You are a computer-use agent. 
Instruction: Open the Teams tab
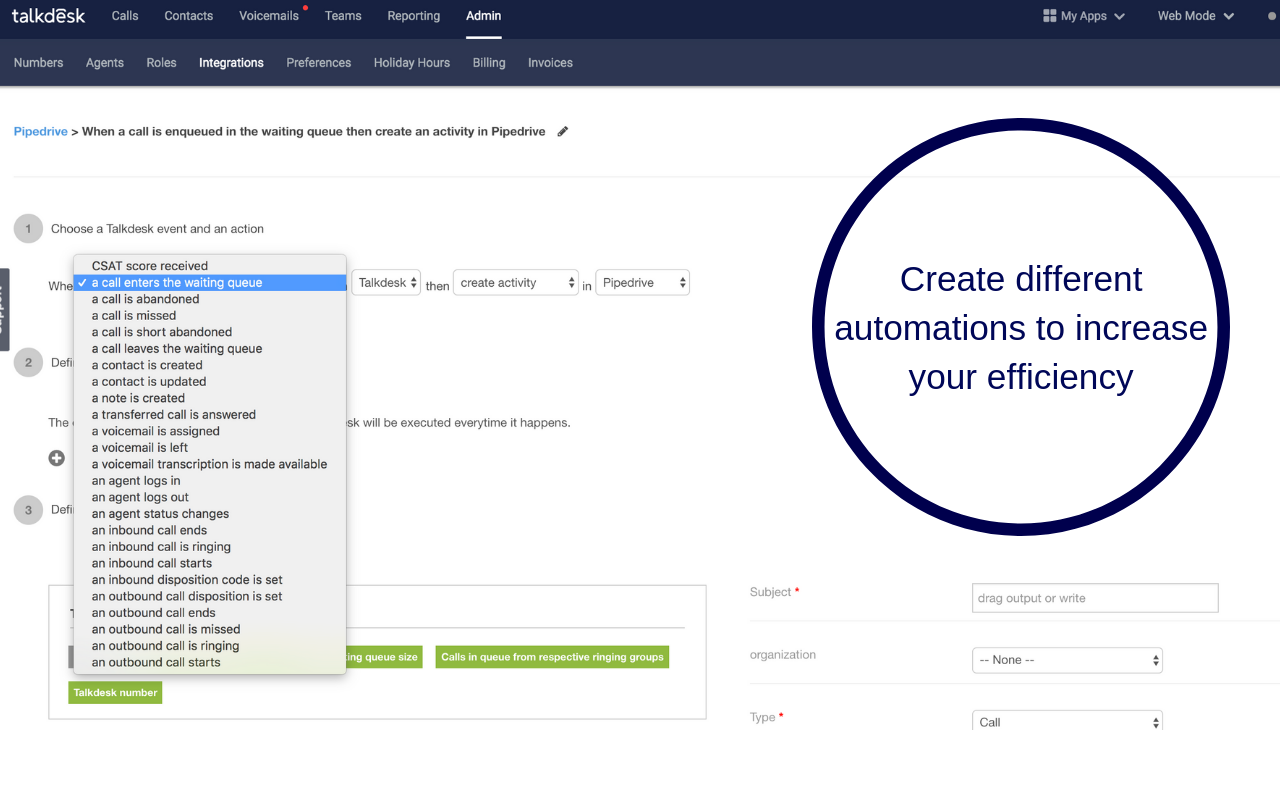coord(343,16)
